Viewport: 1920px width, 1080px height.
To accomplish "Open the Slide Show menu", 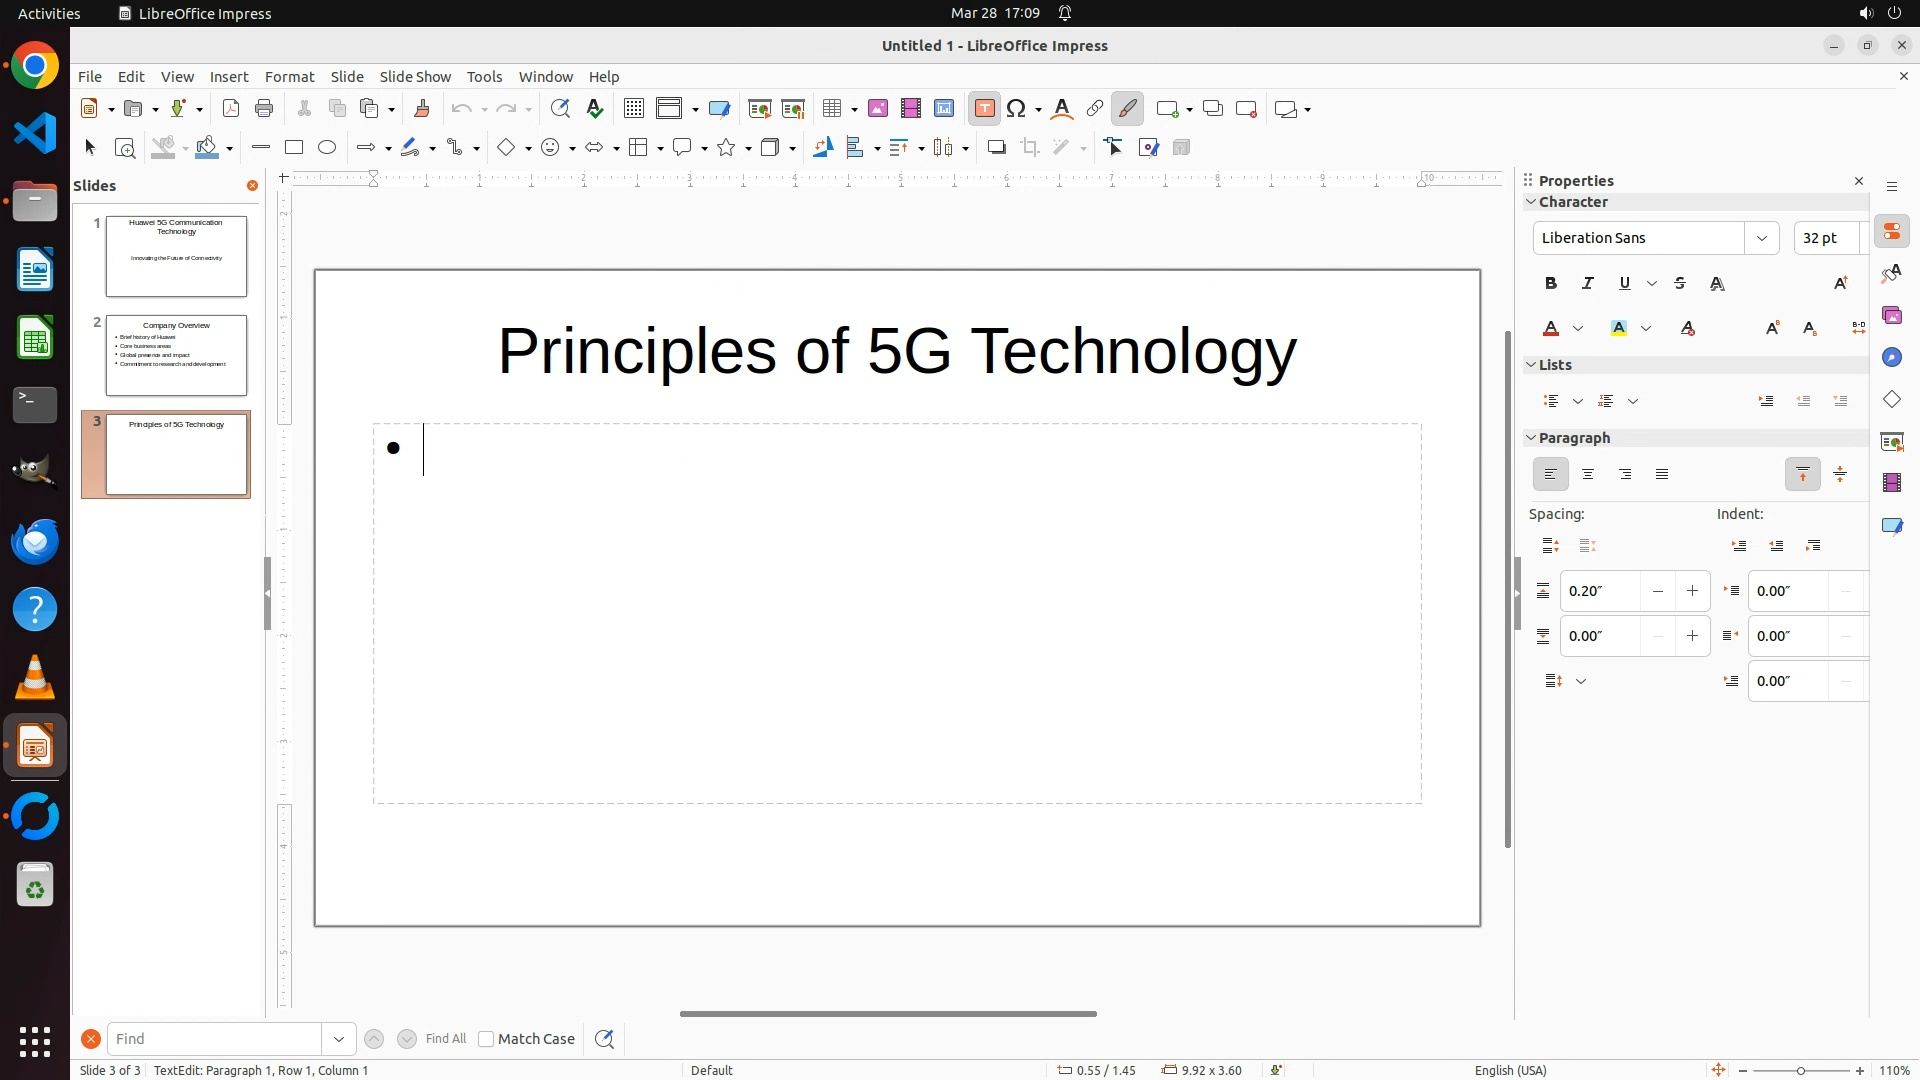I will (x=415, y=77).
